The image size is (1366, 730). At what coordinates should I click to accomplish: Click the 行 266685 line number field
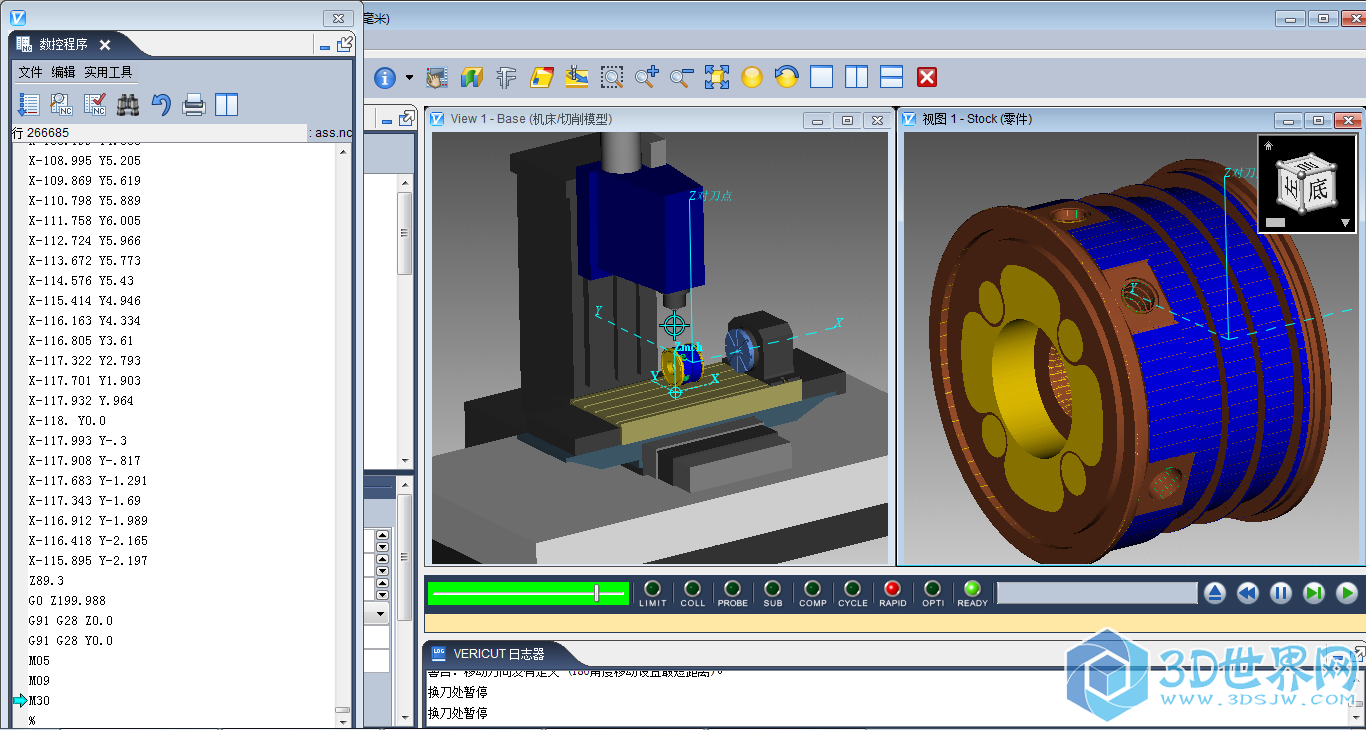point(159,132)
